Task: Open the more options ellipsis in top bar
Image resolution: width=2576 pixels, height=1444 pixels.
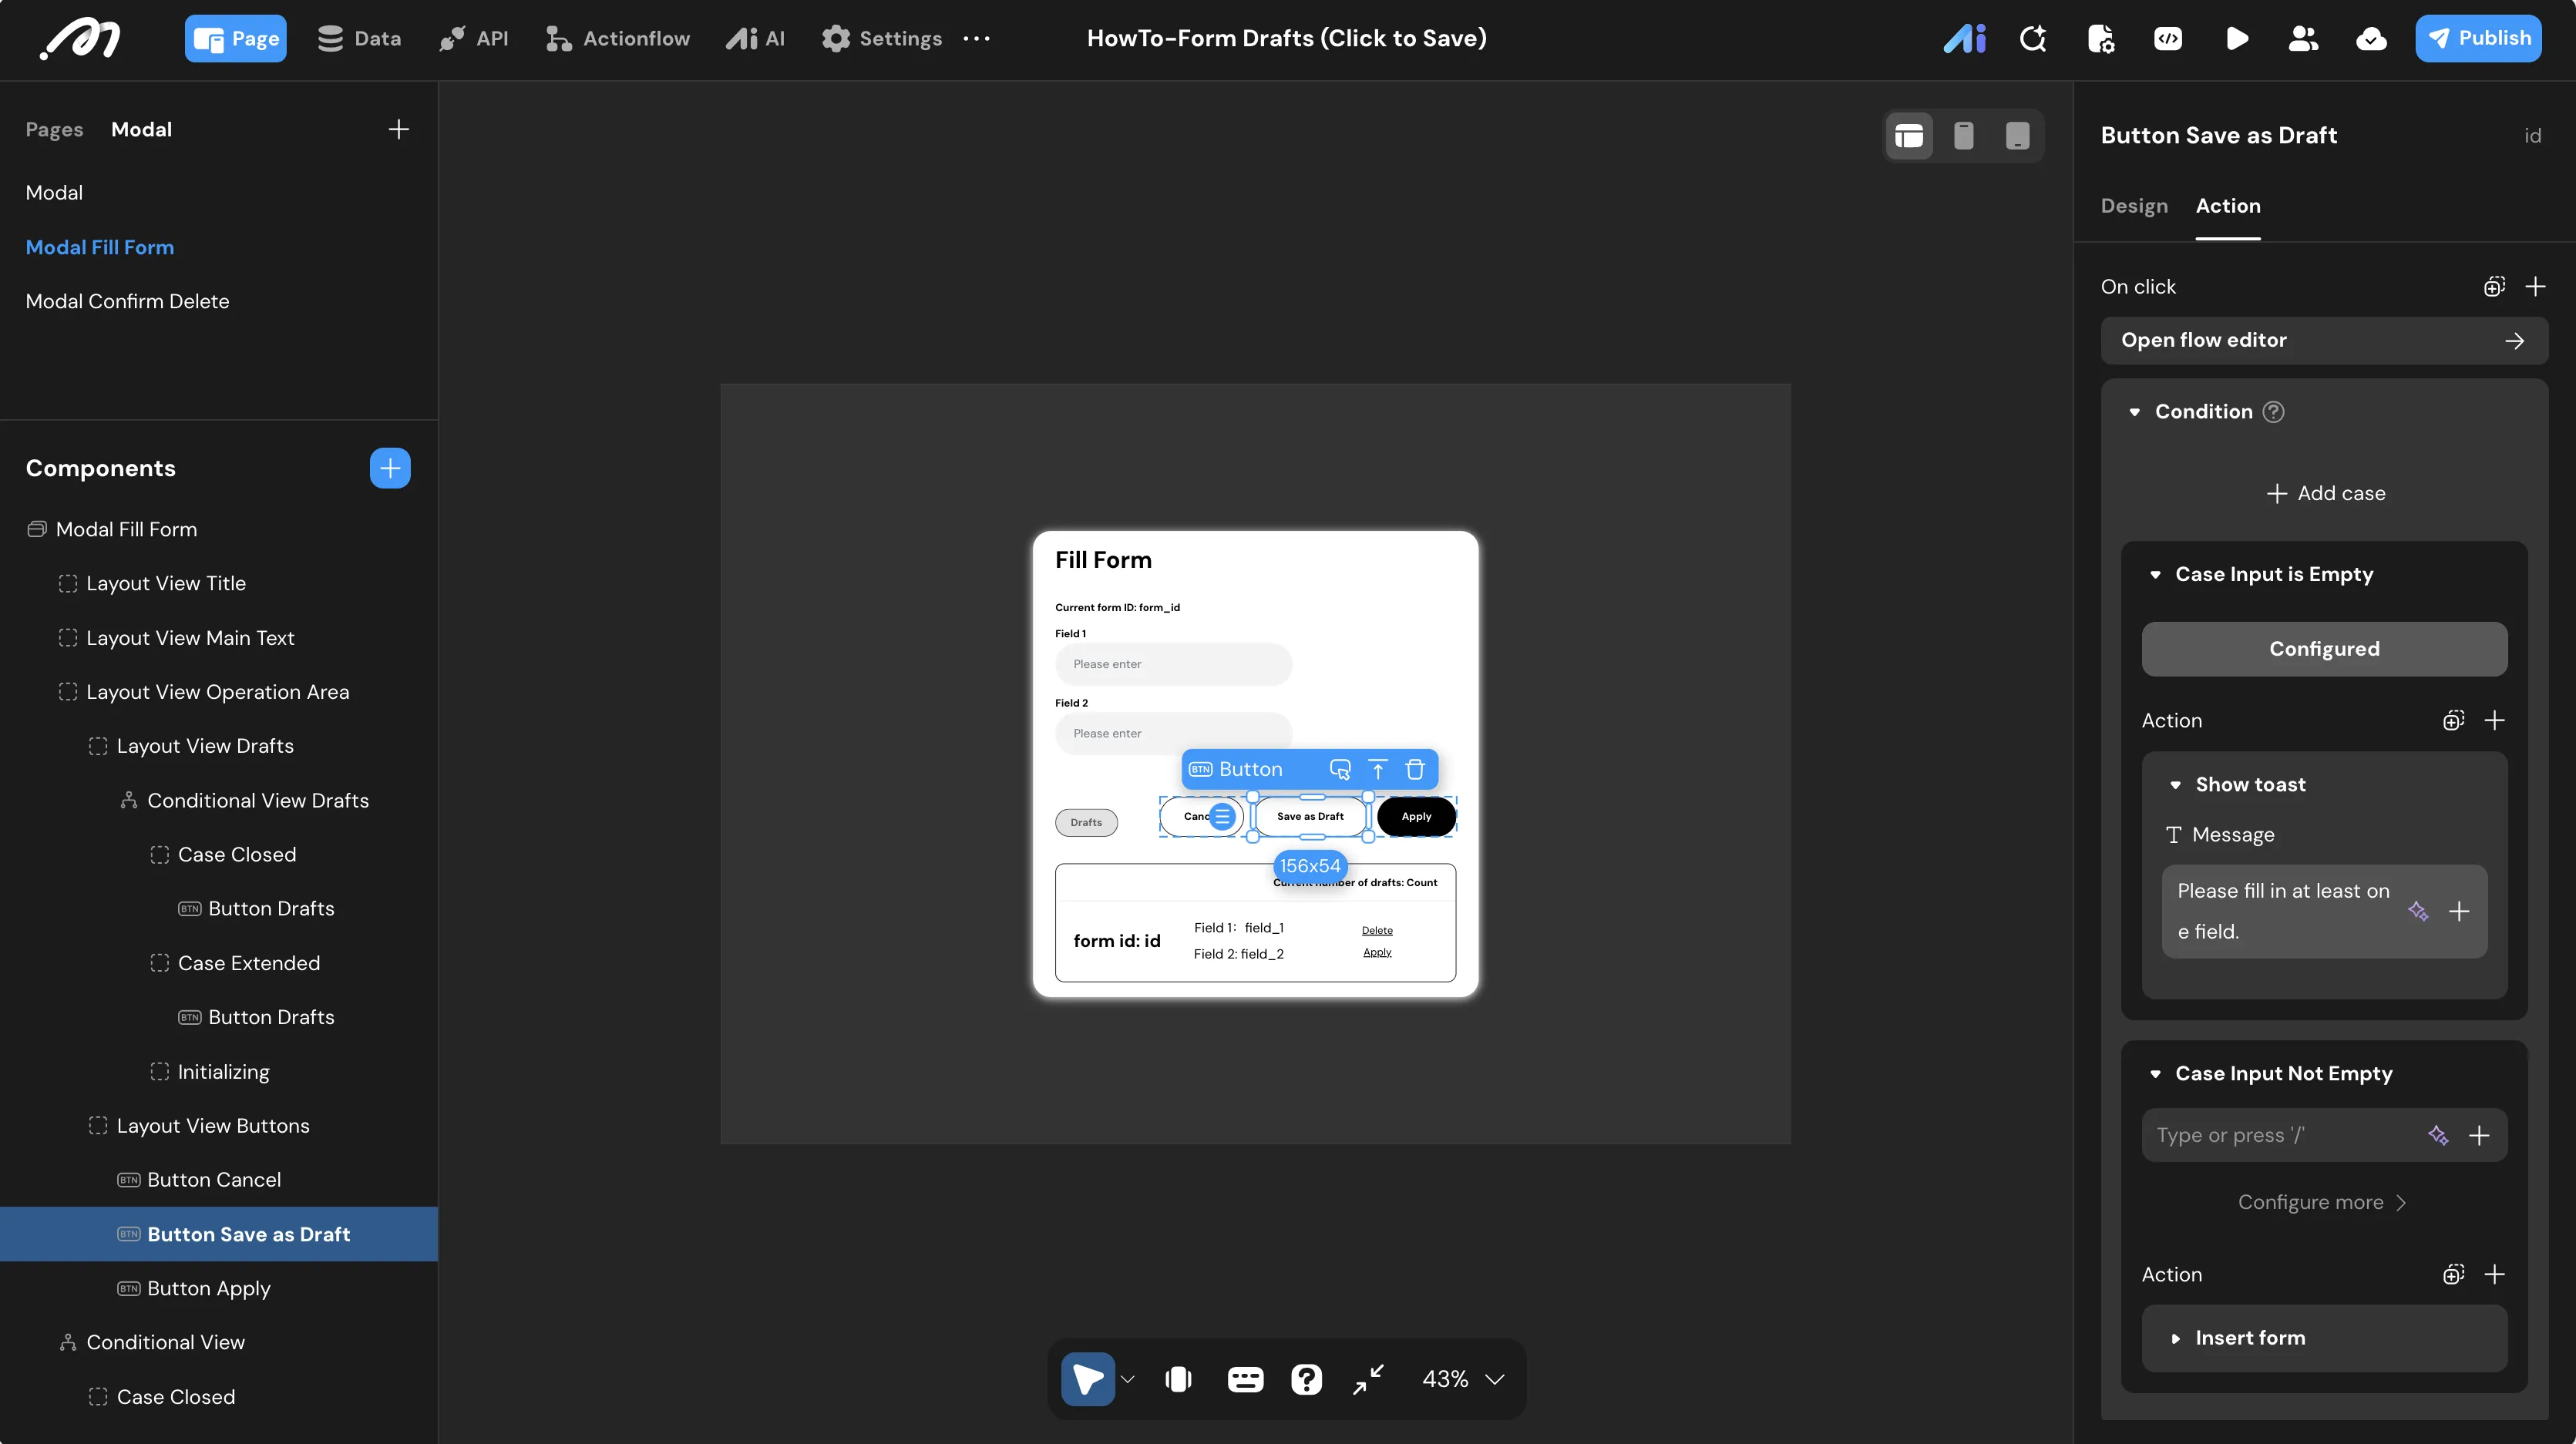Action: click(976, 39)
